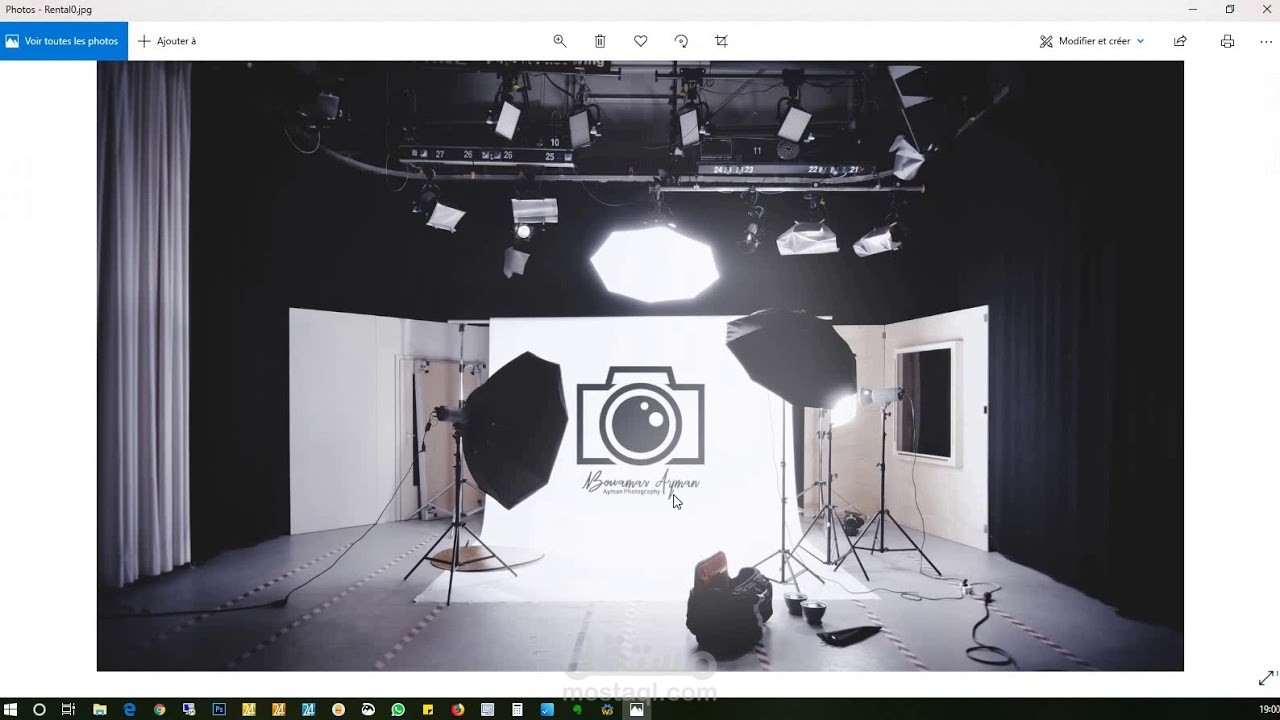Rotate the photo using the rotate icon
Image resolution: width=1280 pixels, height=720 pixels.
pyautogui.click(x=681, y=41)
